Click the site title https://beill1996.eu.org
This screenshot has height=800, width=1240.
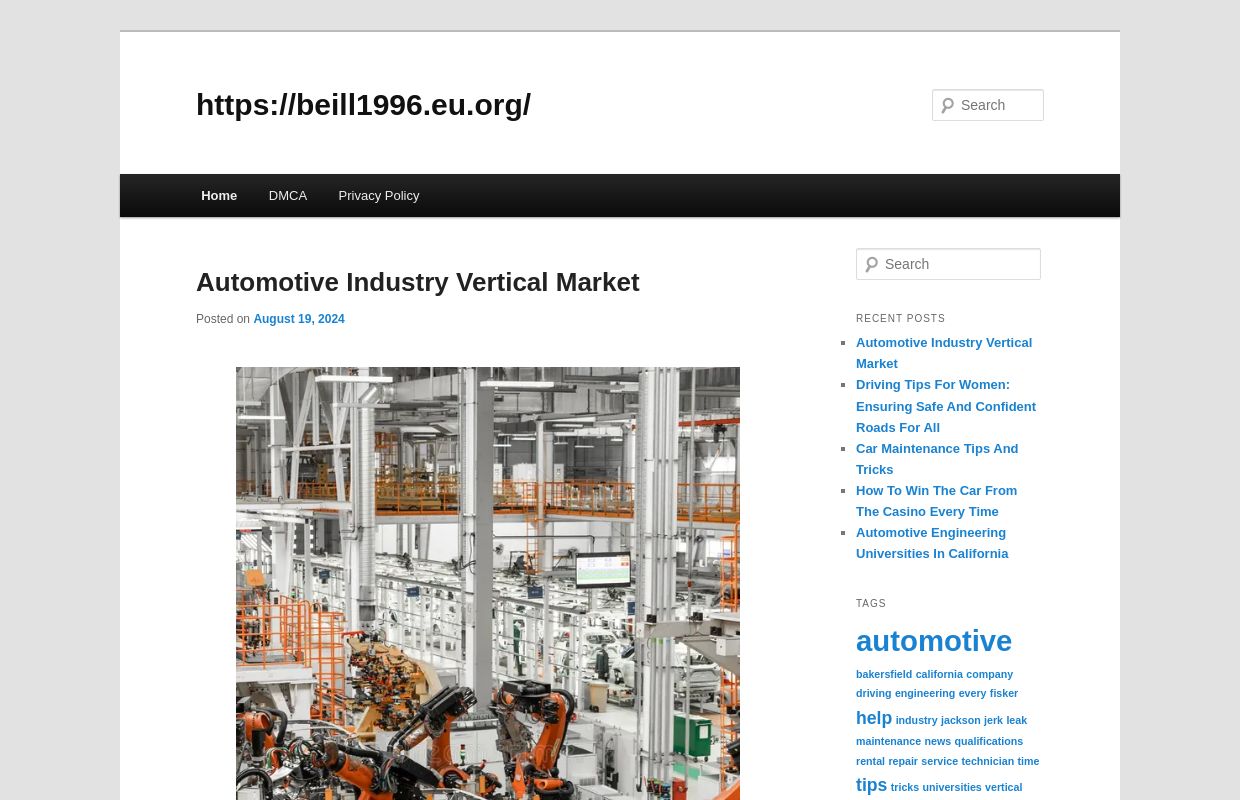click(x=363, y=104)
